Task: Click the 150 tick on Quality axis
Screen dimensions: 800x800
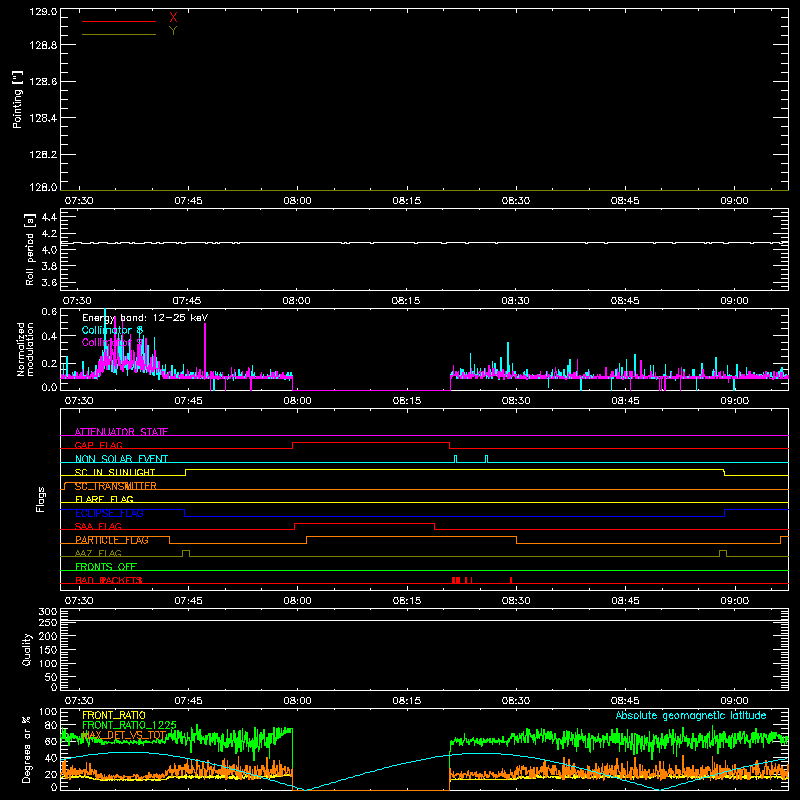Action: coord(48,650)
